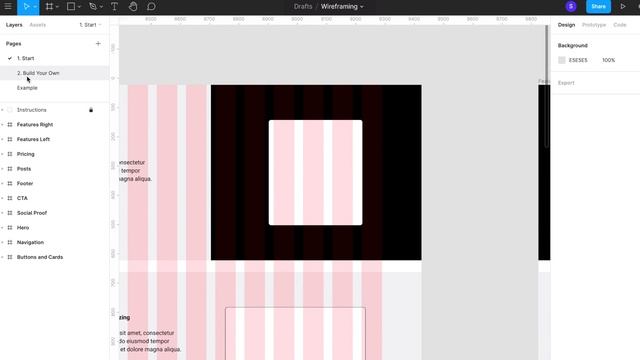
Task: Select the Features Left frame layer
Action: pyautogui.click(x=33, y=139)
